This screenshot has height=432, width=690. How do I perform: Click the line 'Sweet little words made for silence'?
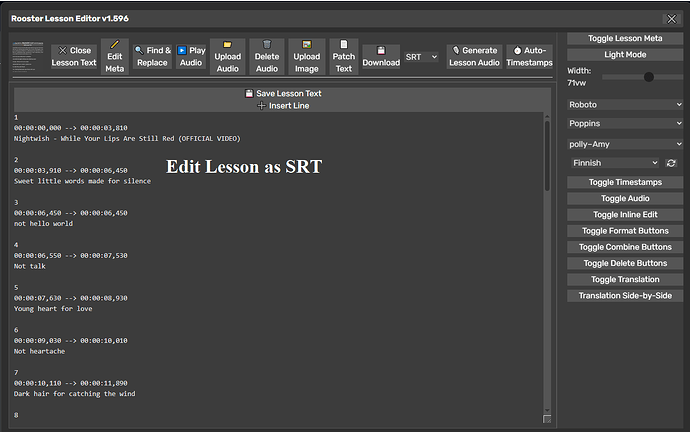(82, 181)
